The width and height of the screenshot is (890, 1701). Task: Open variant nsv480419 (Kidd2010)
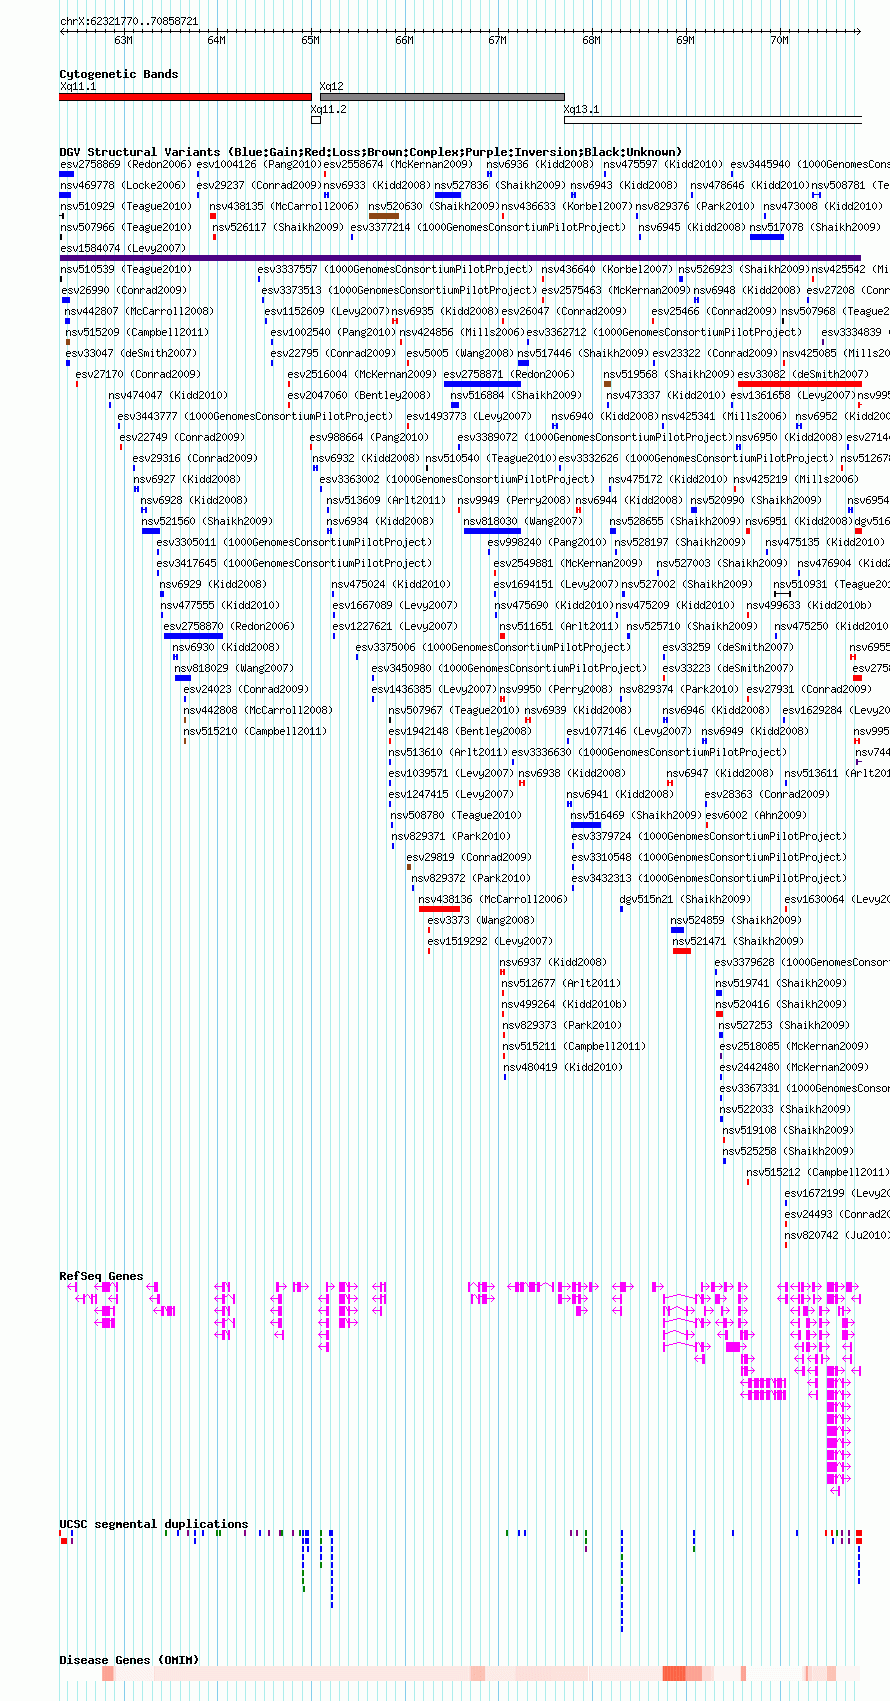point(562,1067)
